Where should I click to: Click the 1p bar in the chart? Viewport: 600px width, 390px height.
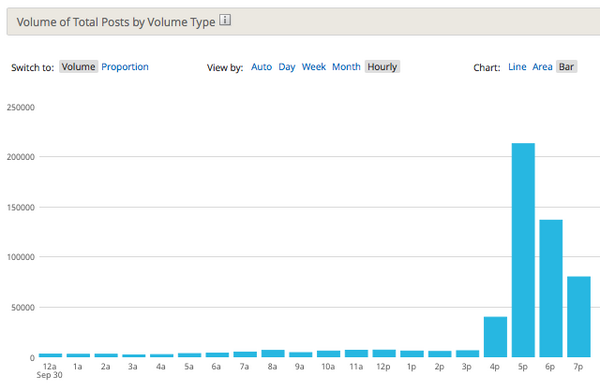tap(412, 354)
